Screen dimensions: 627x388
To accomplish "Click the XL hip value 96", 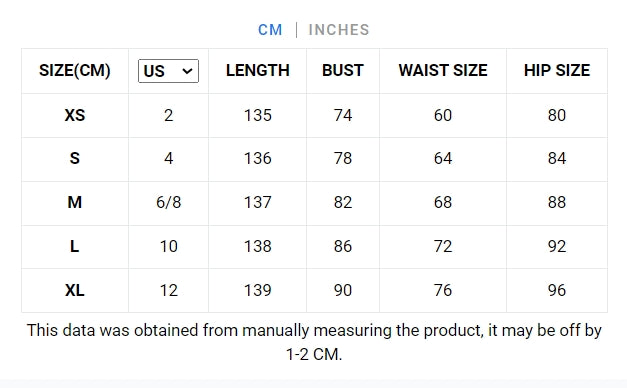I will 557,290.
